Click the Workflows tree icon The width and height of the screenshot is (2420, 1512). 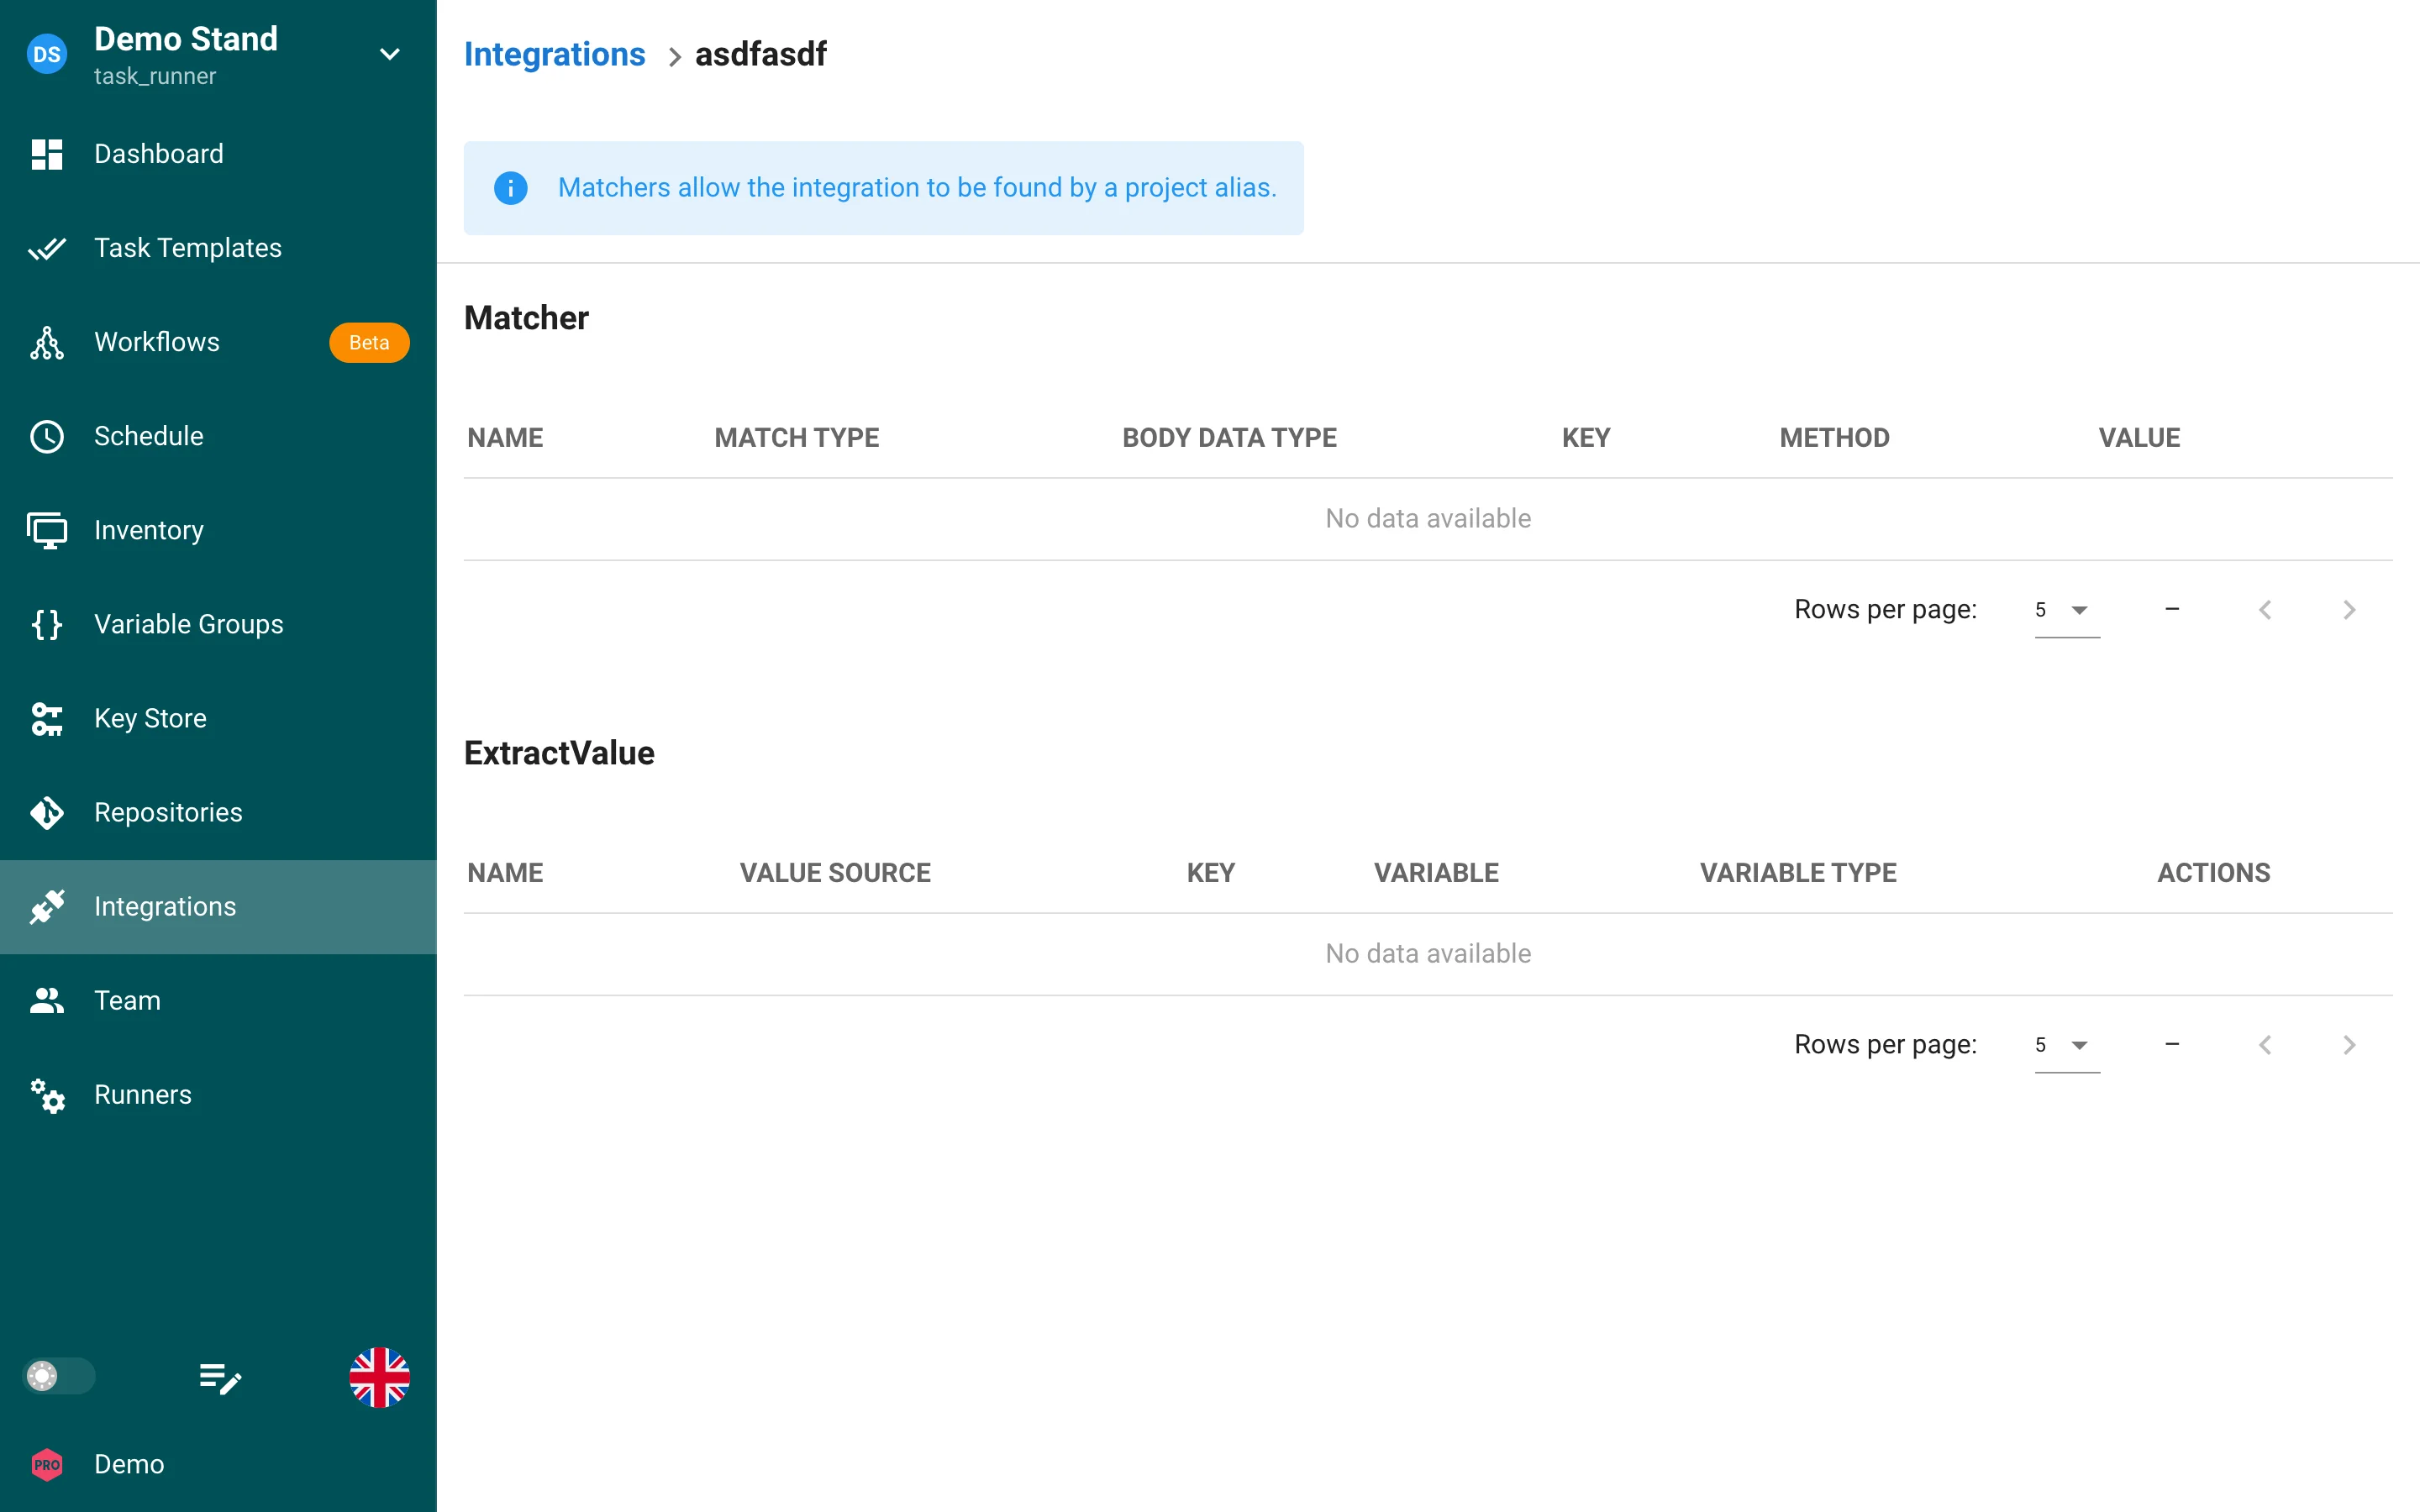tap(47, 342)
